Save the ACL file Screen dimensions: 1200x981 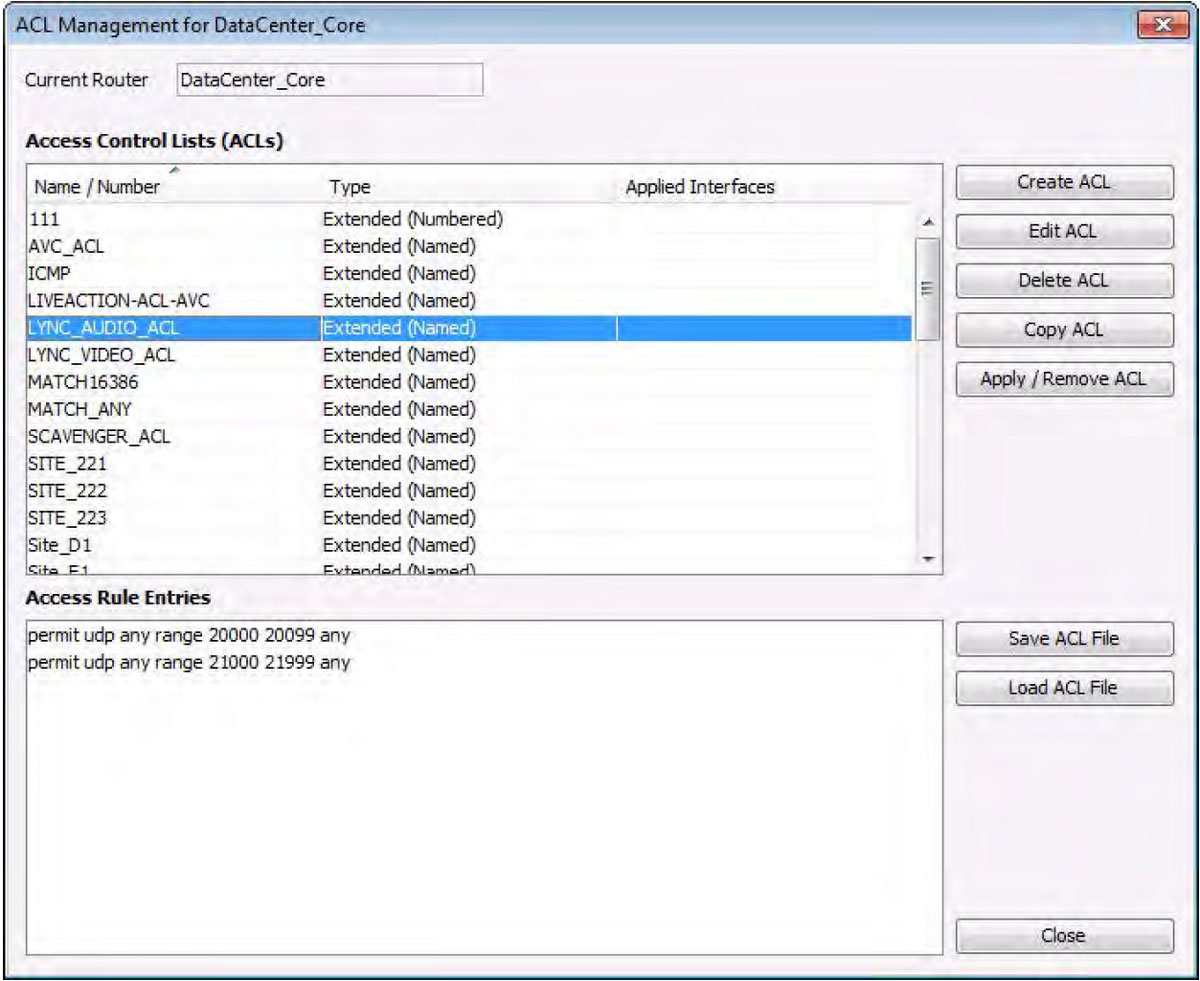(1064, 639)
